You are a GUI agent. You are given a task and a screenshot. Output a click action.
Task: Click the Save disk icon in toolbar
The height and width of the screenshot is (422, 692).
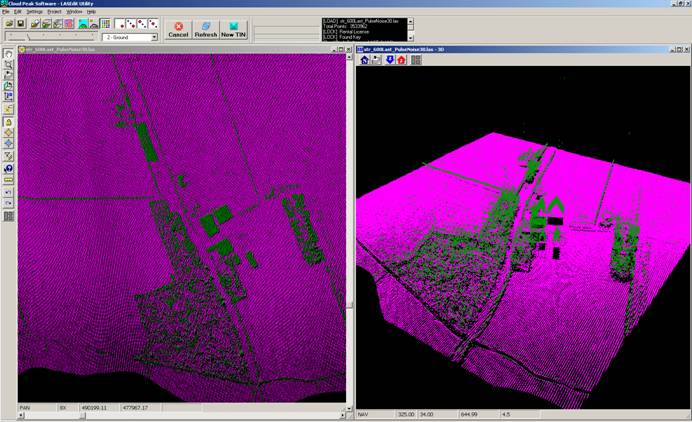(20, 23)
